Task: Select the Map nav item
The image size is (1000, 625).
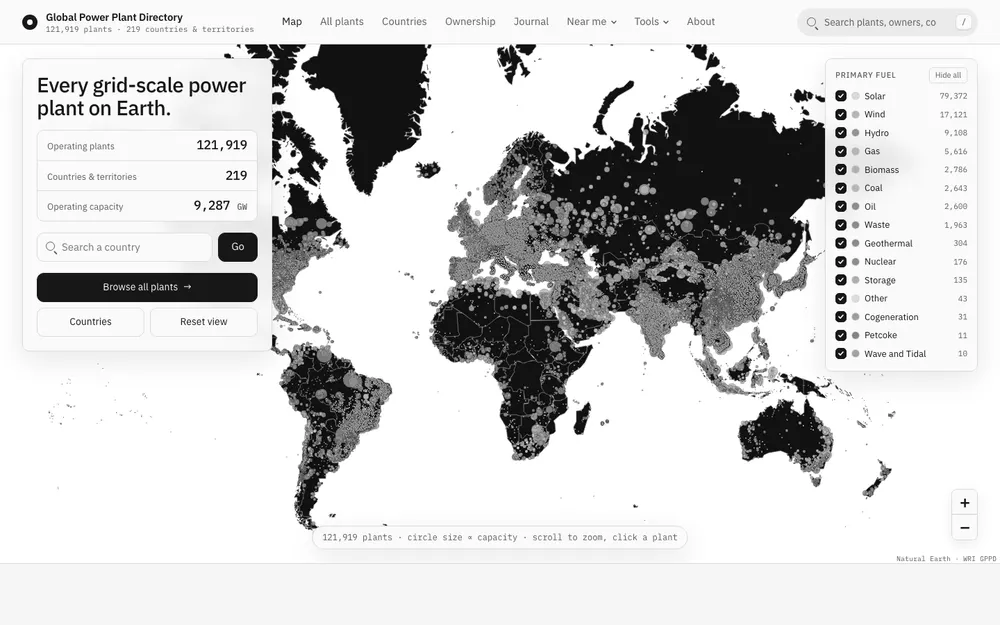Action: (x=291, y=22)
